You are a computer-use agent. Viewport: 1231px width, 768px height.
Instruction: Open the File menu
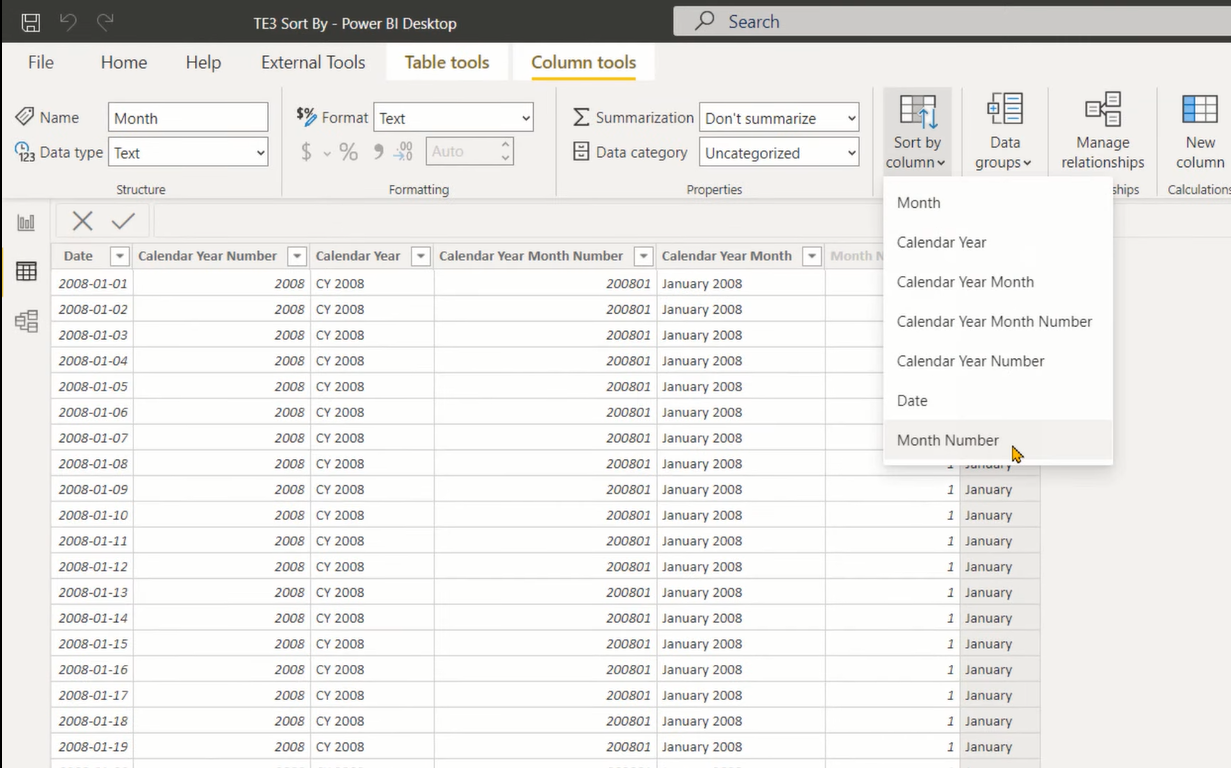click(41, 62)
